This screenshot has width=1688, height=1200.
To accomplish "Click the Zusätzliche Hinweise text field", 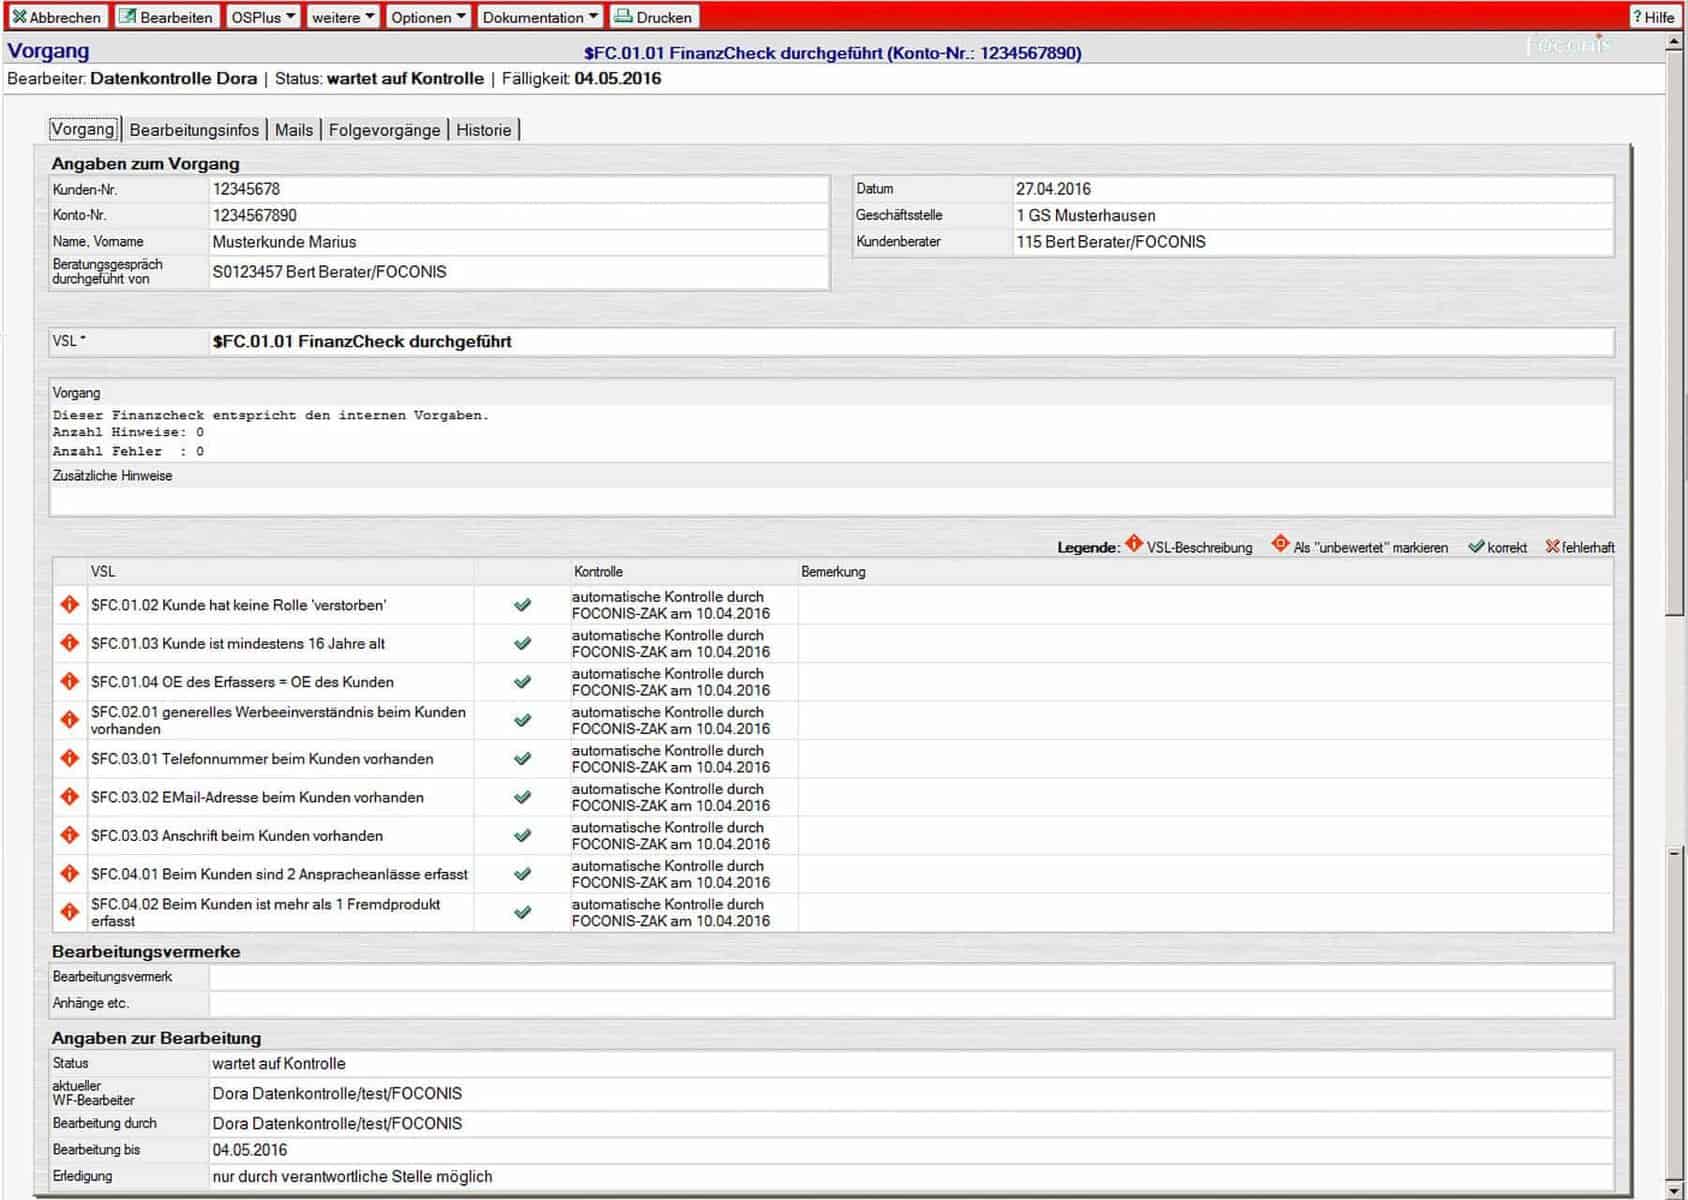I will [x=831, y=501].
